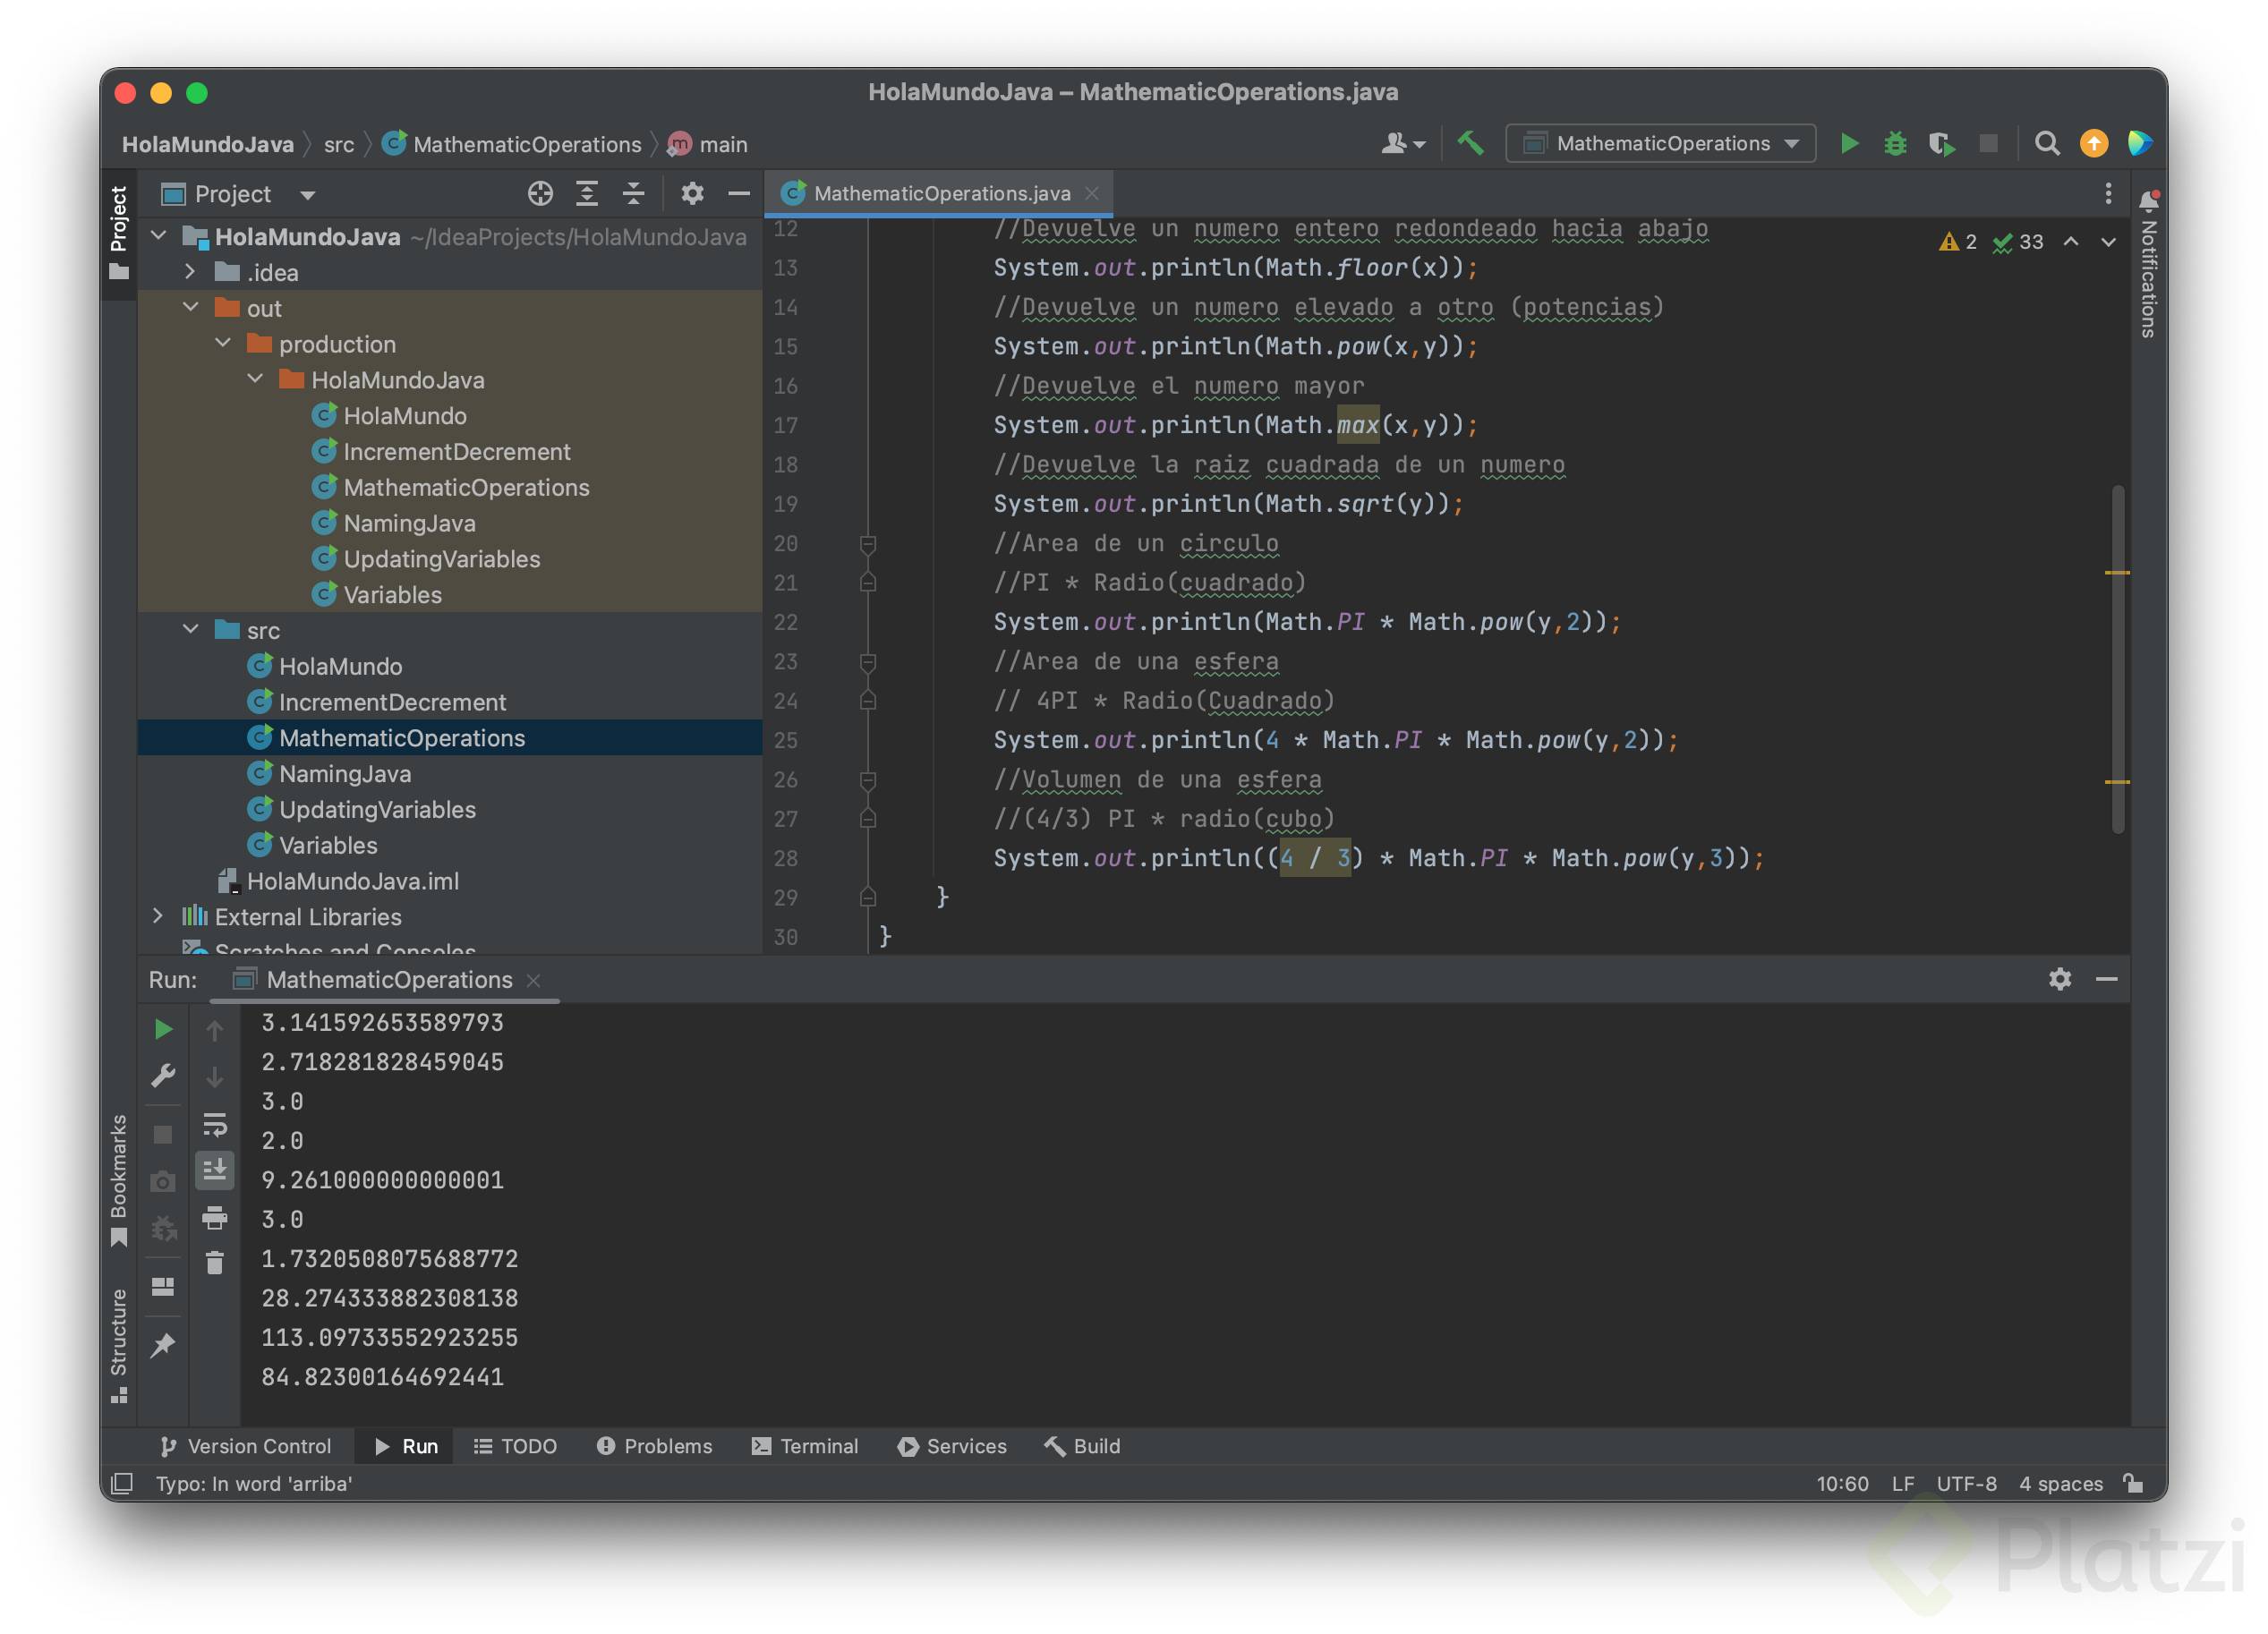Start debugging with the bug icon
The height and width of the screenshot is (1634, 2268).
pos(1895,144)
